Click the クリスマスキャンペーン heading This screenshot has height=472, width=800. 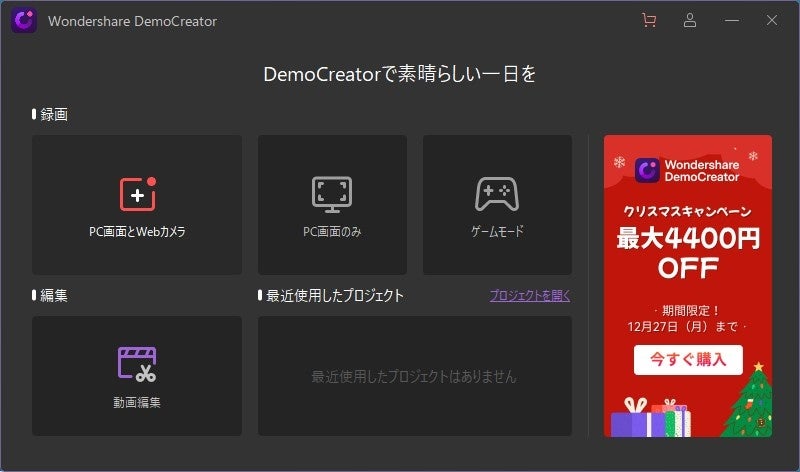[687, 211]
